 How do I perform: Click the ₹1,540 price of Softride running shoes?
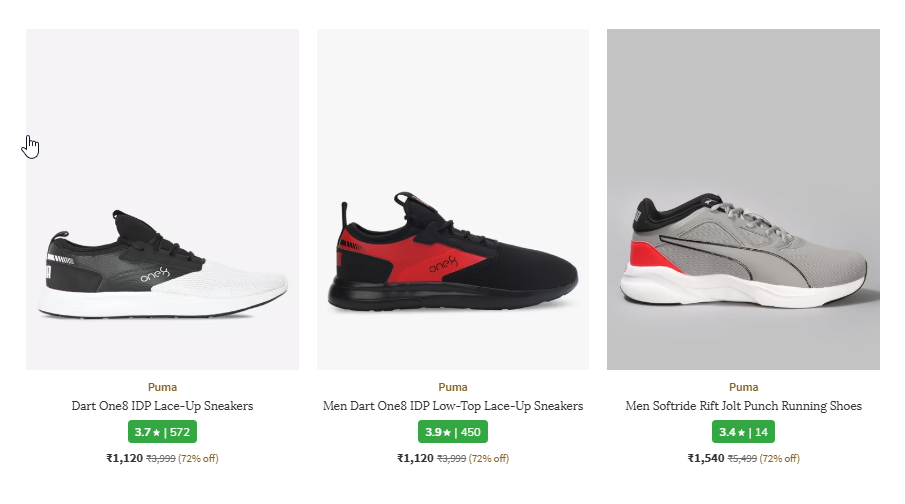coord(705,459)
